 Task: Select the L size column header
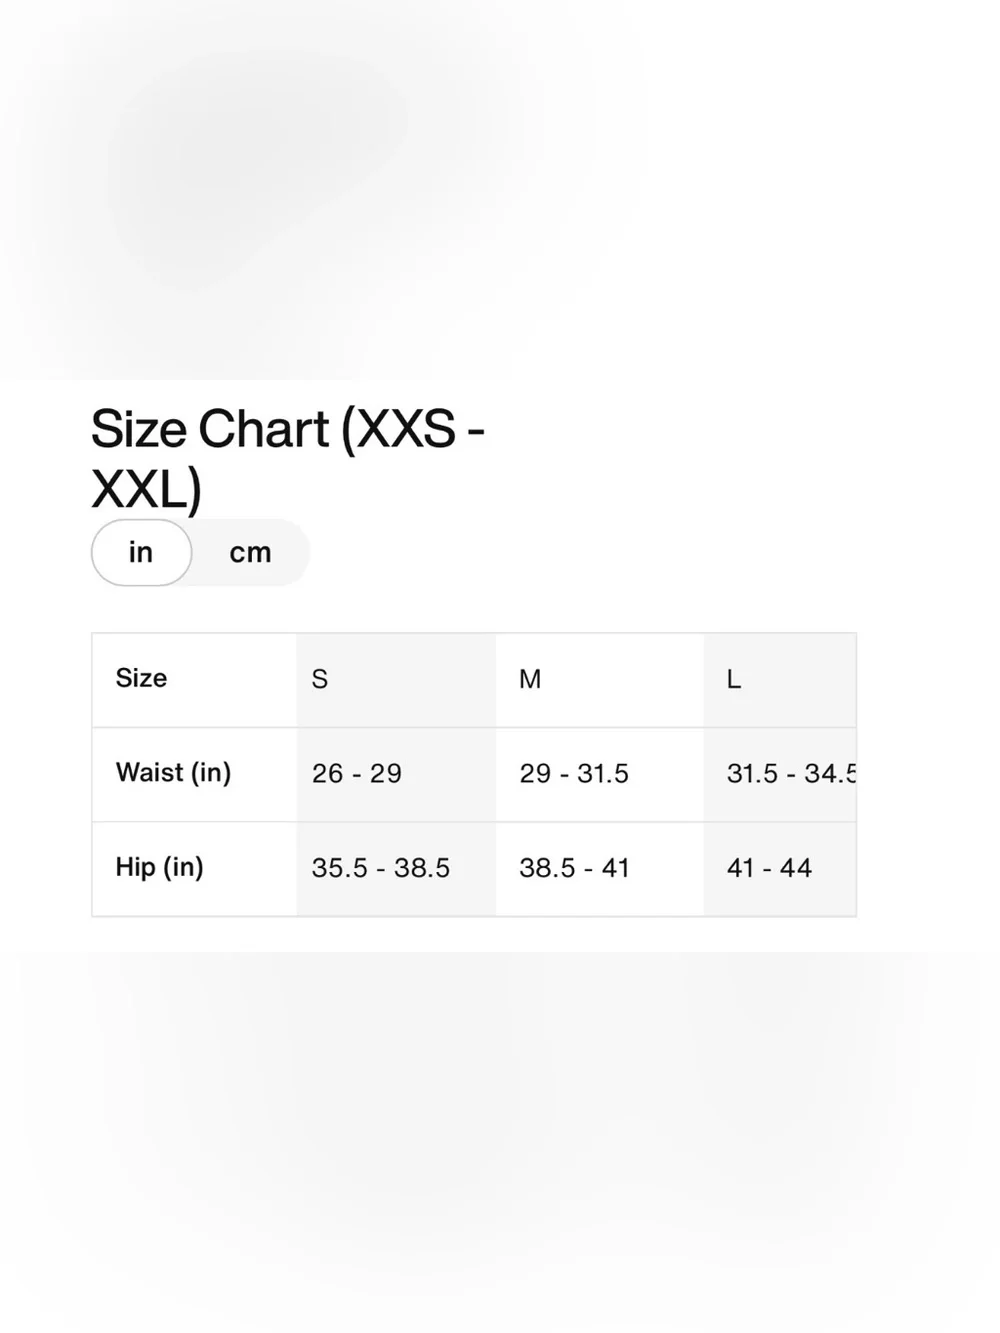point(733,679)
